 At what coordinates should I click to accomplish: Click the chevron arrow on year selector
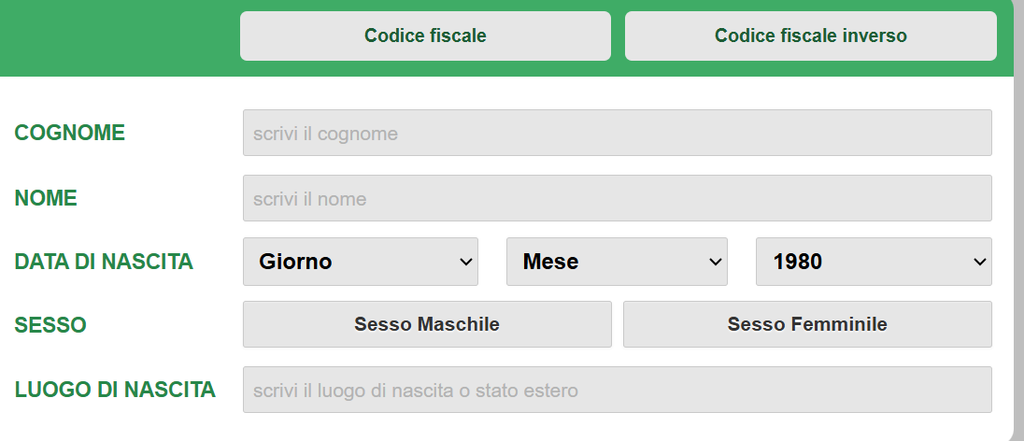(x=979, y=262)
